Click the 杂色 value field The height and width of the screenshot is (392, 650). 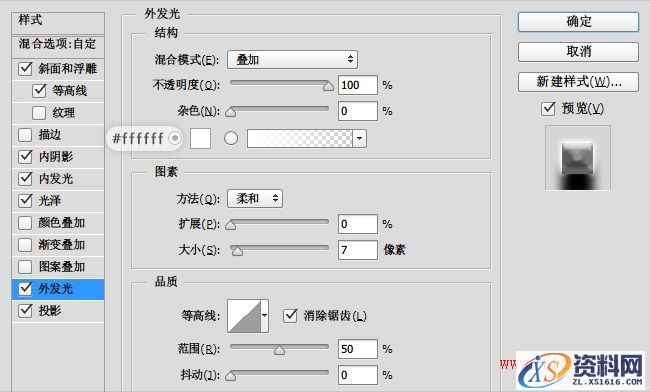(x=358, y=111)
